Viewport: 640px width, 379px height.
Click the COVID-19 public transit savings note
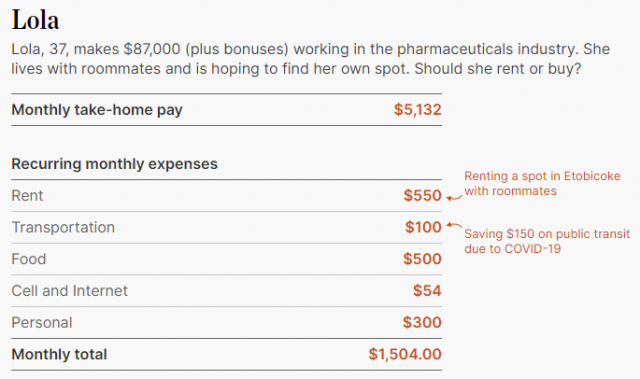pos(547,241)
